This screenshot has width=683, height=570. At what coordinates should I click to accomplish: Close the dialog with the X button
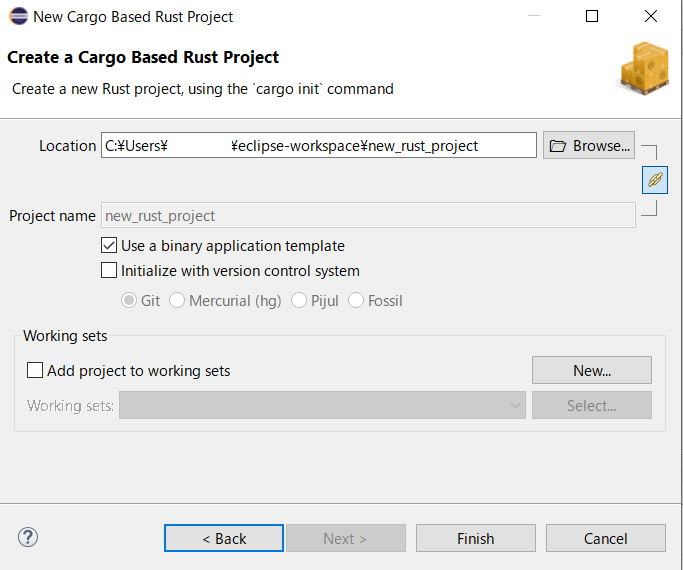[x=651, y=17]
